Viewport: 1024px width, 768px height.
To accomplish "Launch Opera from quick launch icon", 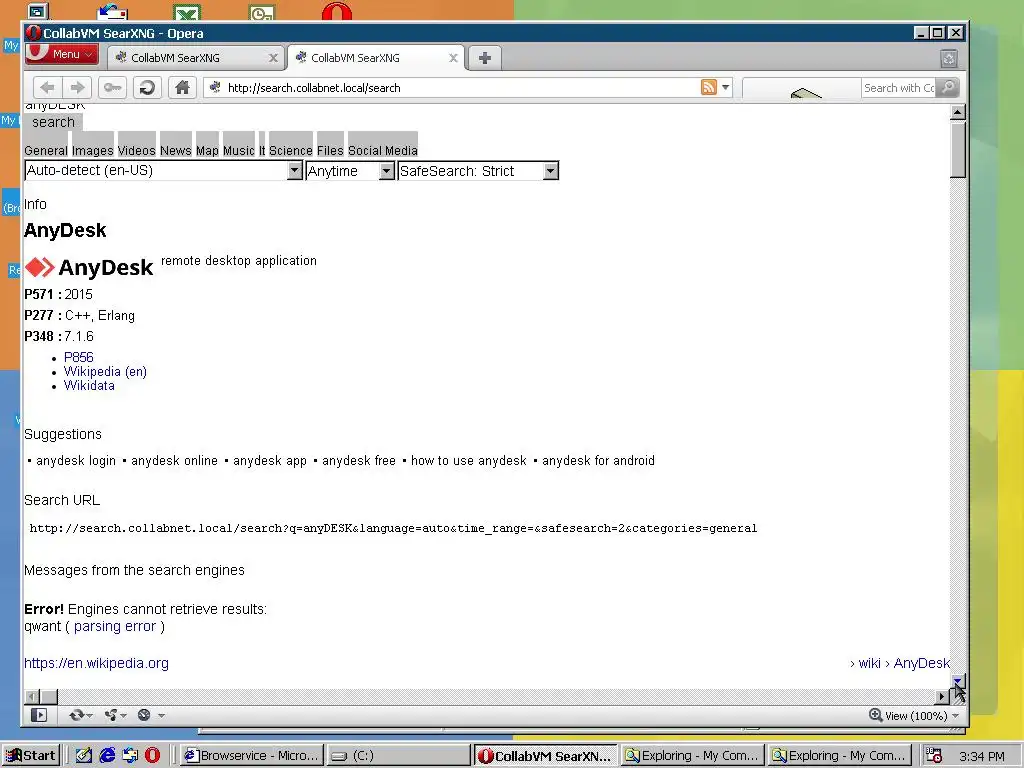I will 152,756.
